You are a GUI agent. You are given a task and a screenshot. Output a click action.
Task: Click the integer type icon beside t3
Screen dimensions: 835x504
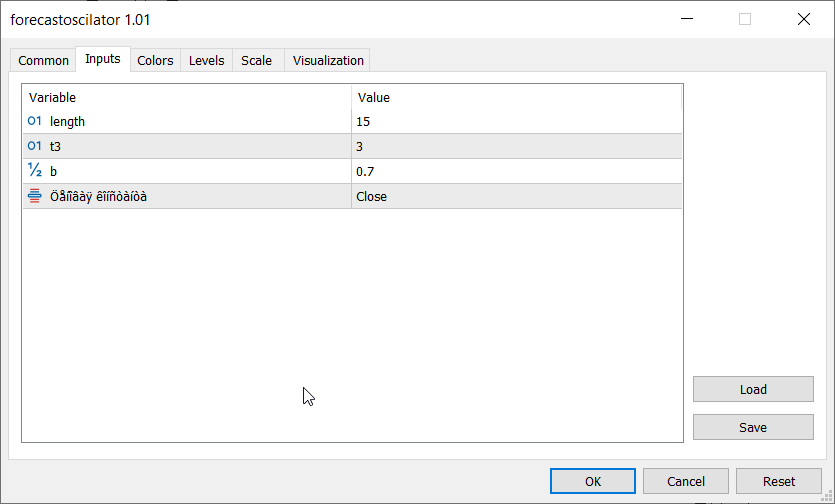point(35,146)
